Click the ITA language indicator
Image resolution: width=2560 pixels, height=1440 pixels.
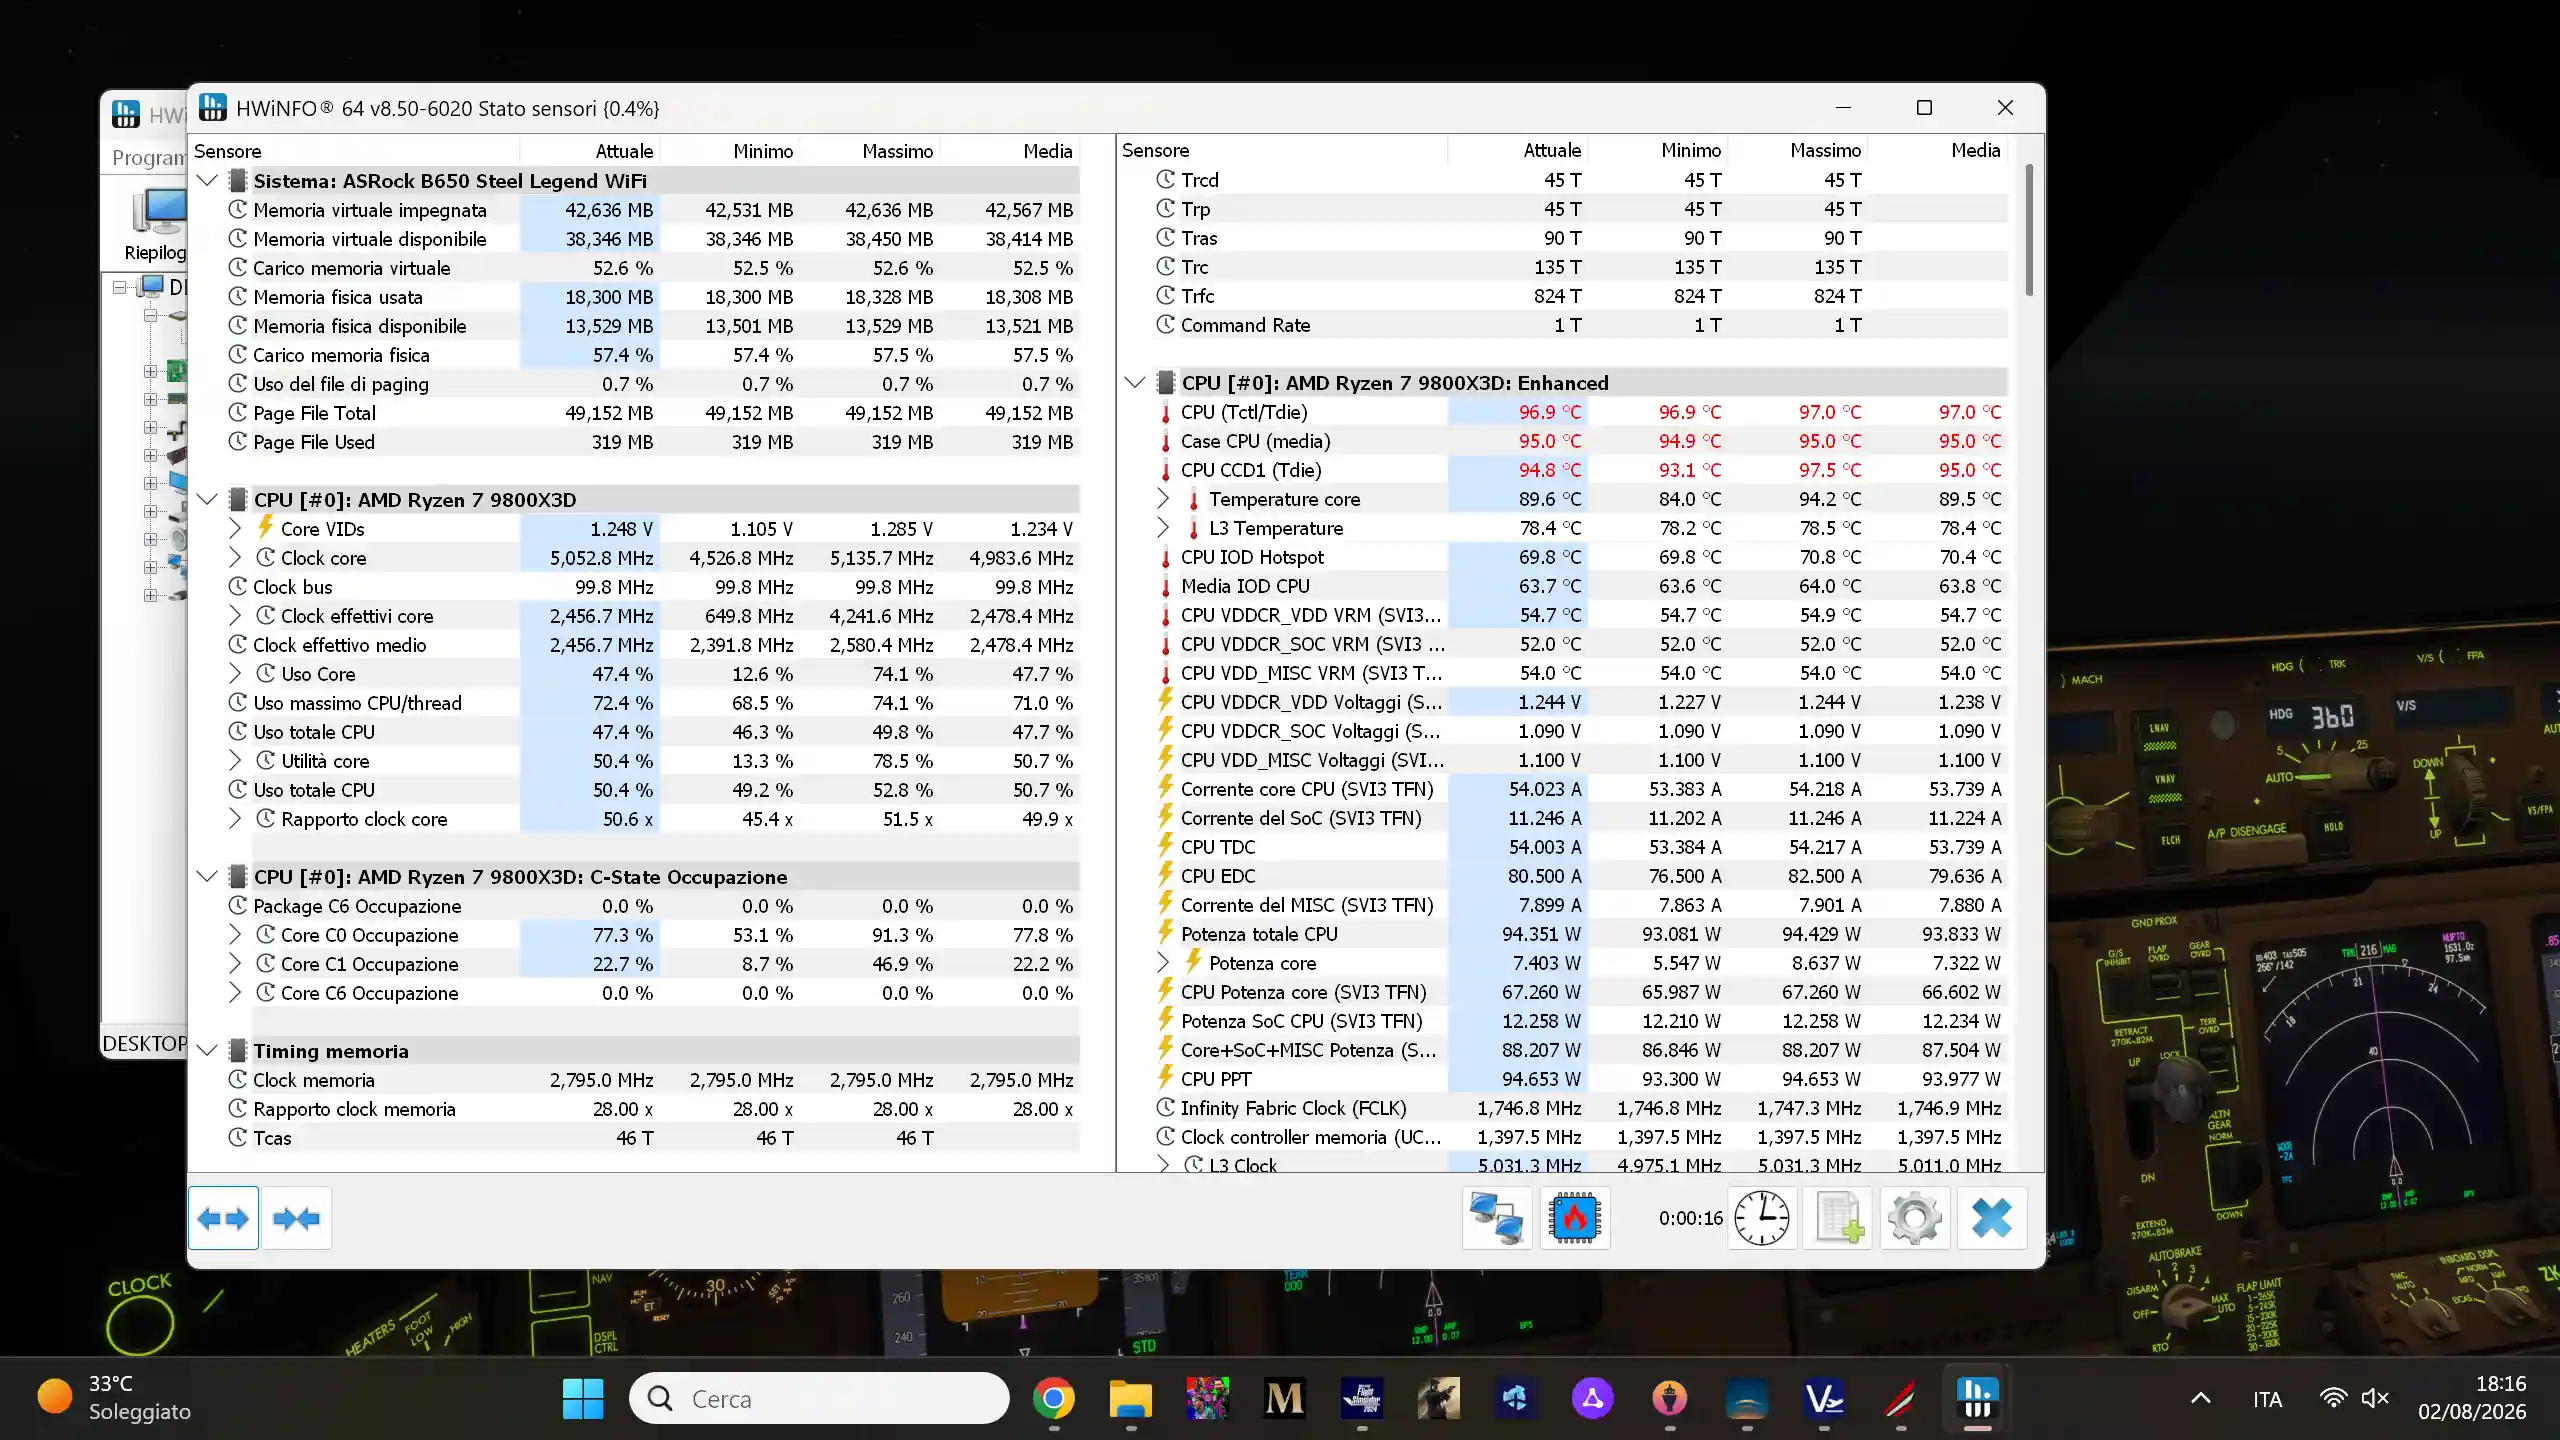(x=2267, y=1399)
